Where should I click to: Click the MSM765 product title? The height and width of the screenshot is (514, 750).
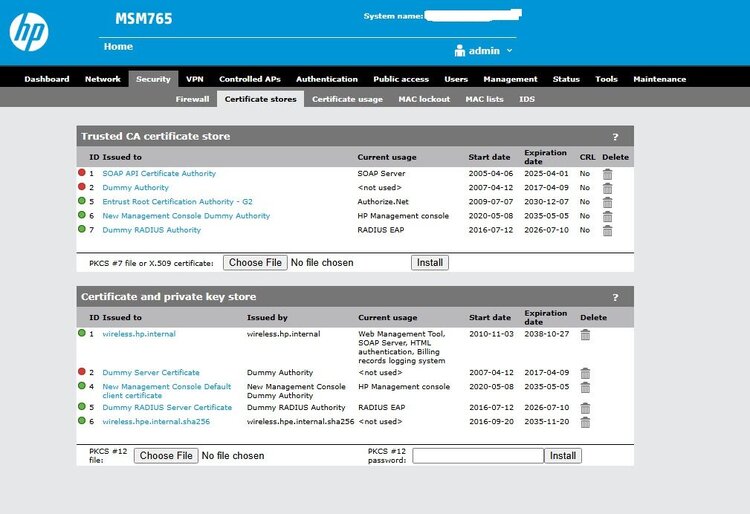pyautogui.click(x=143, y=19)
